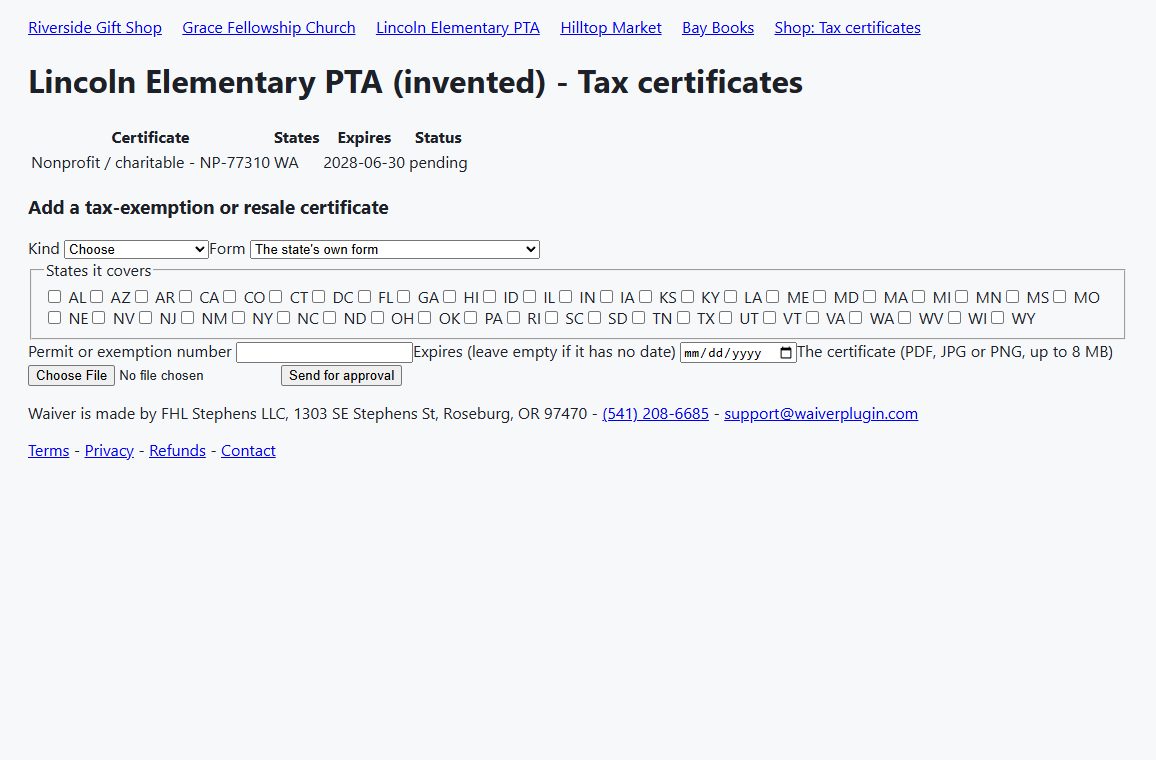This screenshot has width=1156, height=760.
Task: Click the '2028-06-30' expiry cell
Action: pos(364,163)
